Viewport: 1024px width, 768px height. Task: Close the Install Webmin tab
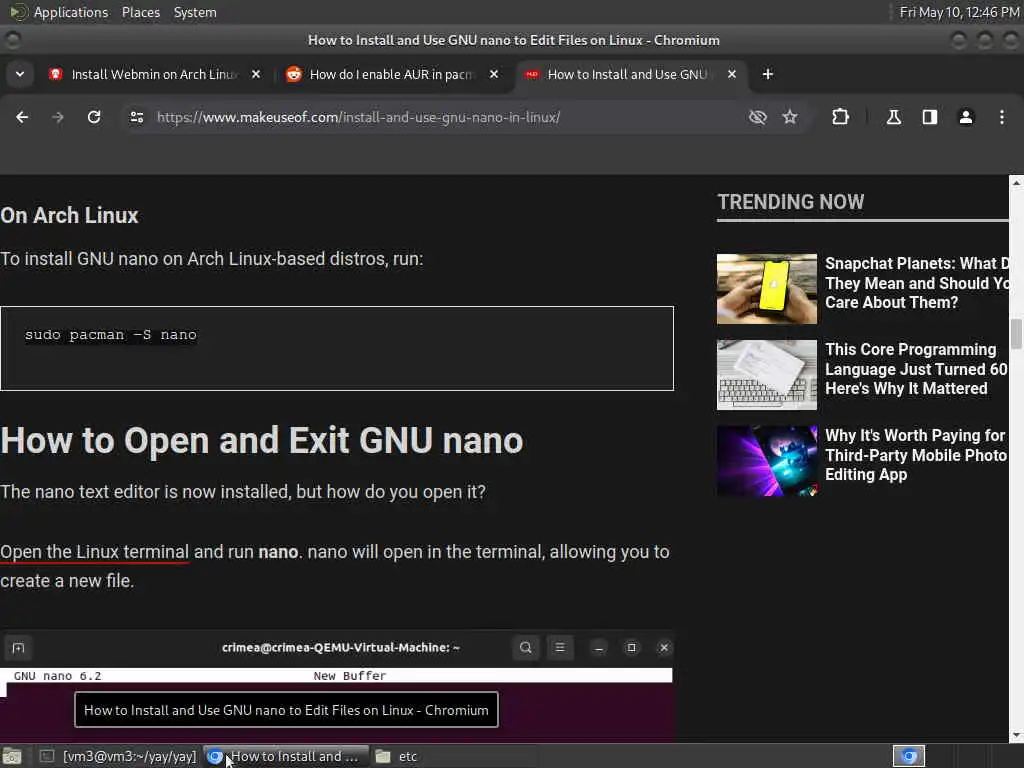pos(256,74)
